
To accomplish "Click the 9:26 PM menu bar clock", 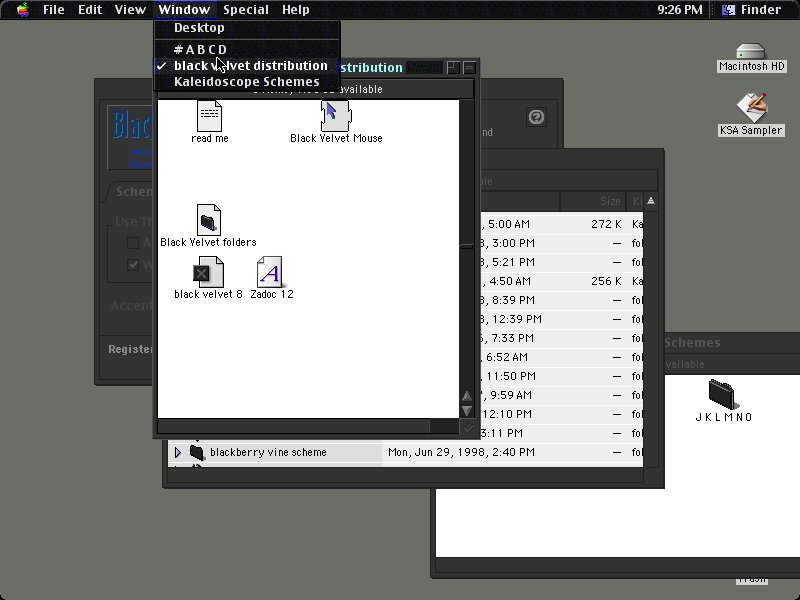I will [679, 10].
